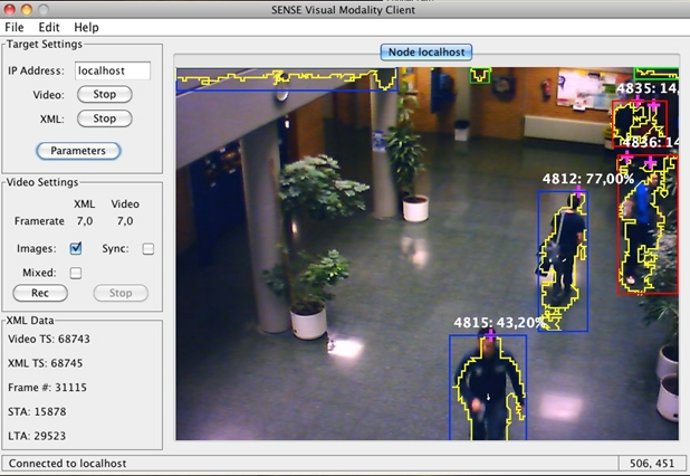The height and width of the screenshot is (476, 690).
Task: Enable the Sync checkbox
Action: click(148, 249)
